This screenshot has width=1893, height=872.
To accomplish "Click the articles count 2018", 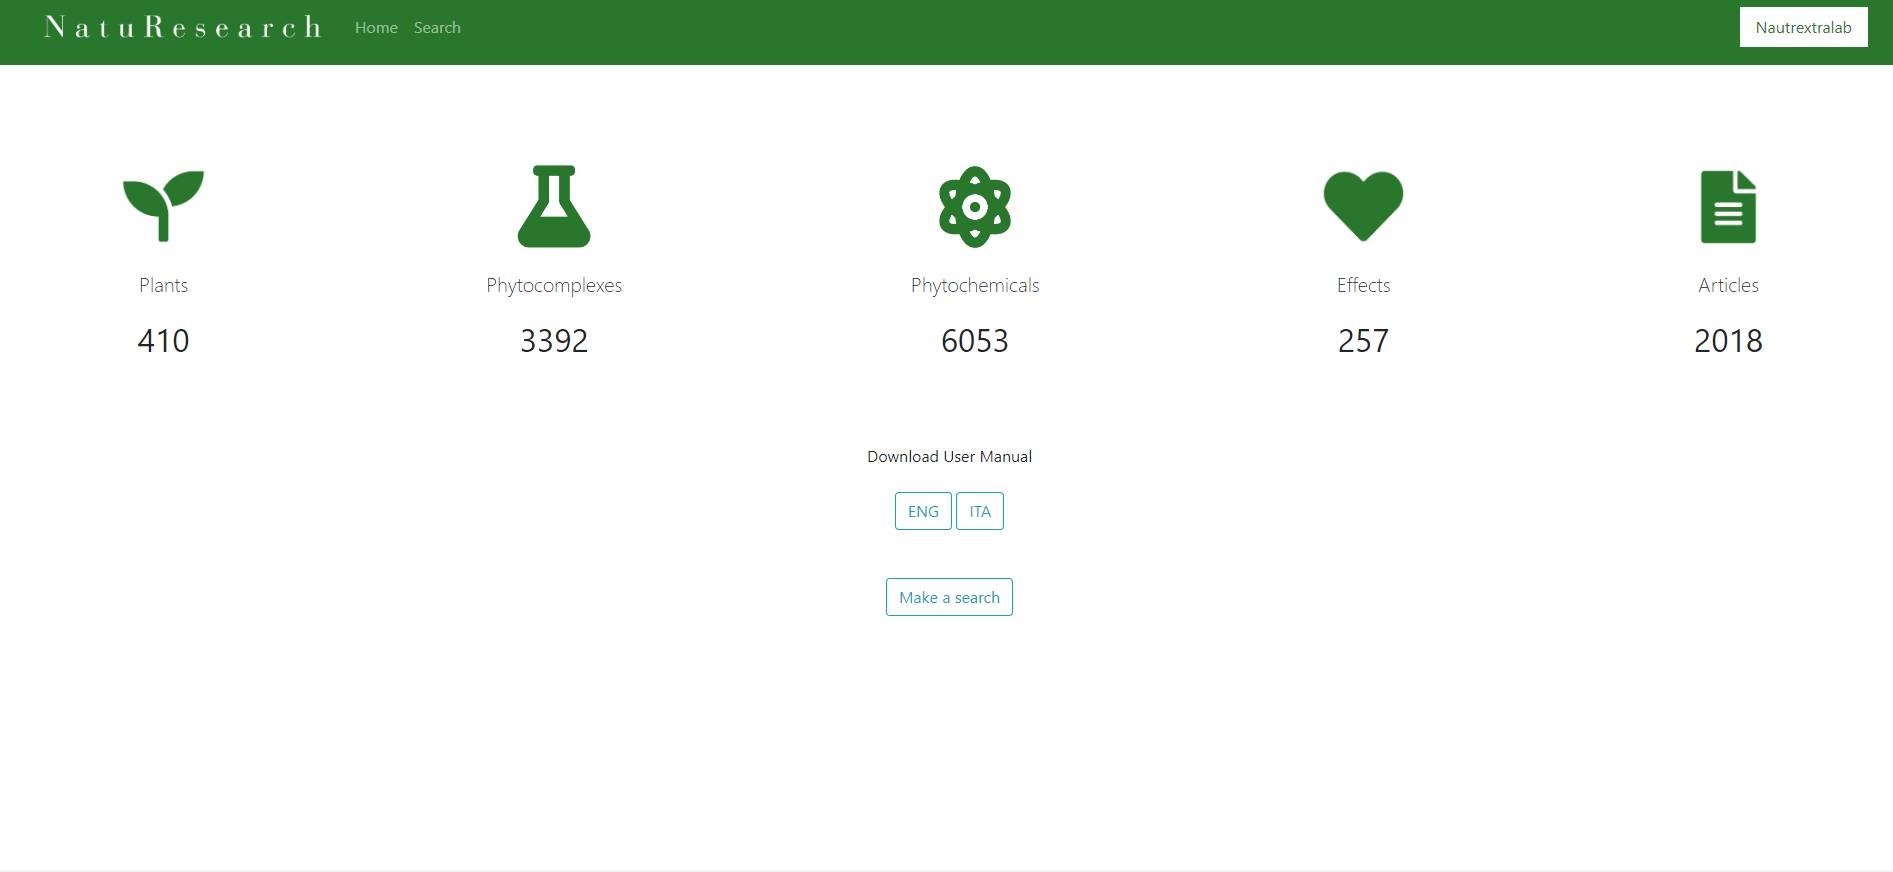I will point(1728,341).
